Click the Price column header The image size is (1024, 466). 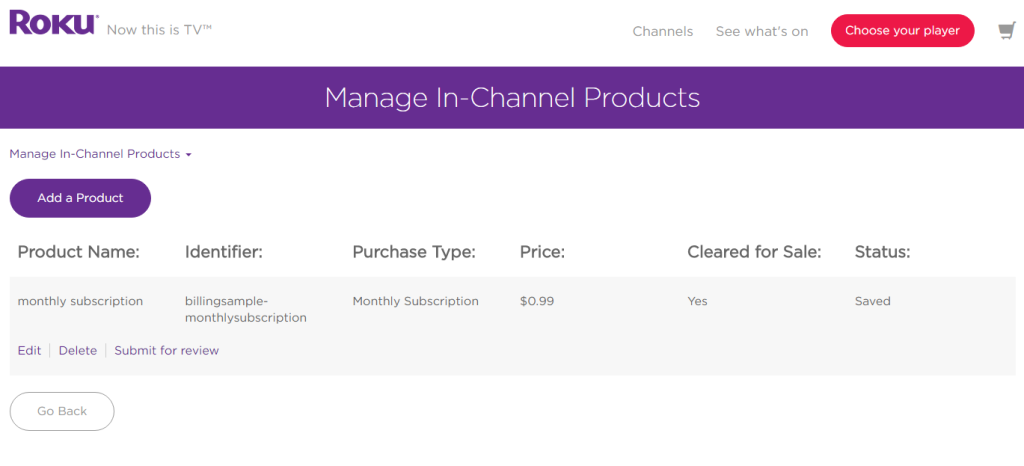point(542,252)
